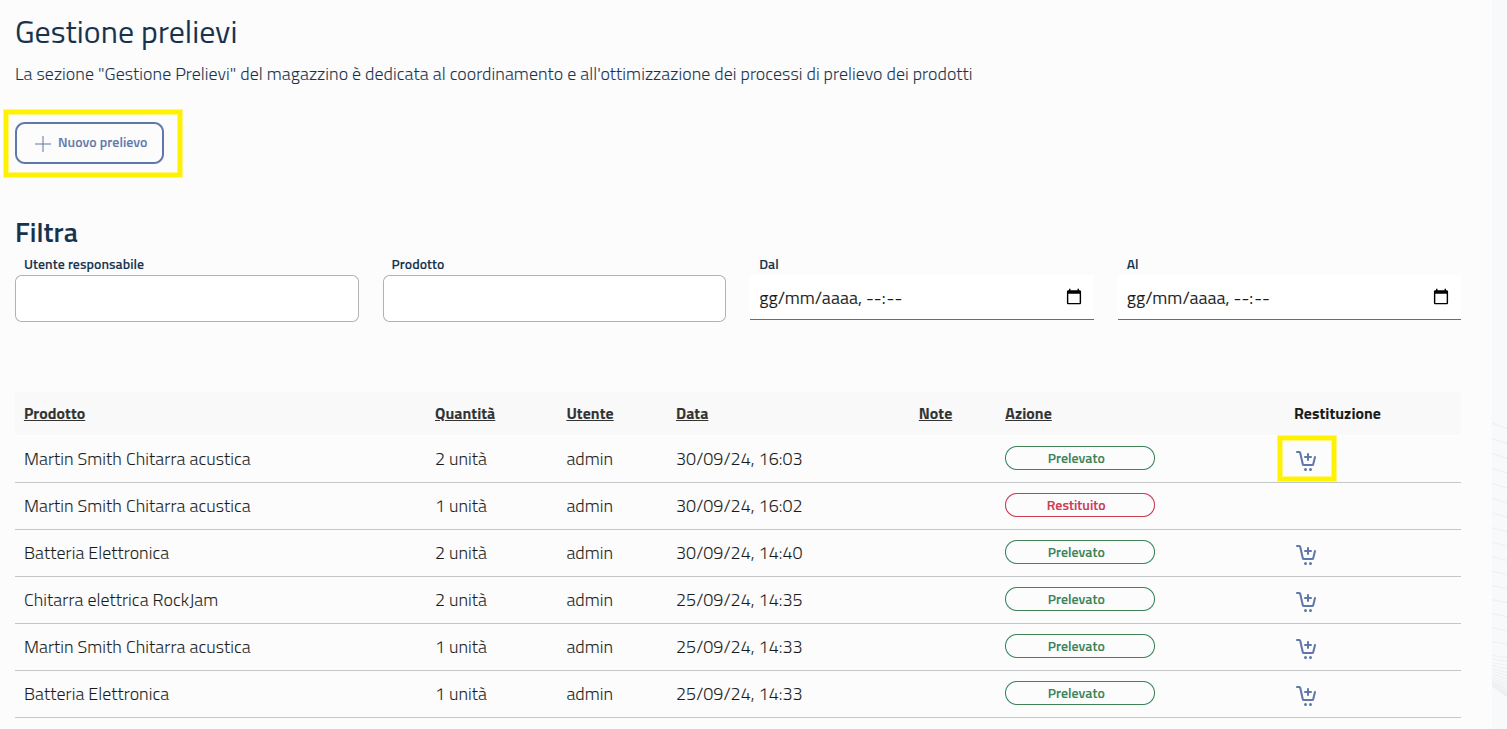The width and height of the screenshot is (1507, 729).
Task: Sort table by Utente column header
Action: [590, 414]
